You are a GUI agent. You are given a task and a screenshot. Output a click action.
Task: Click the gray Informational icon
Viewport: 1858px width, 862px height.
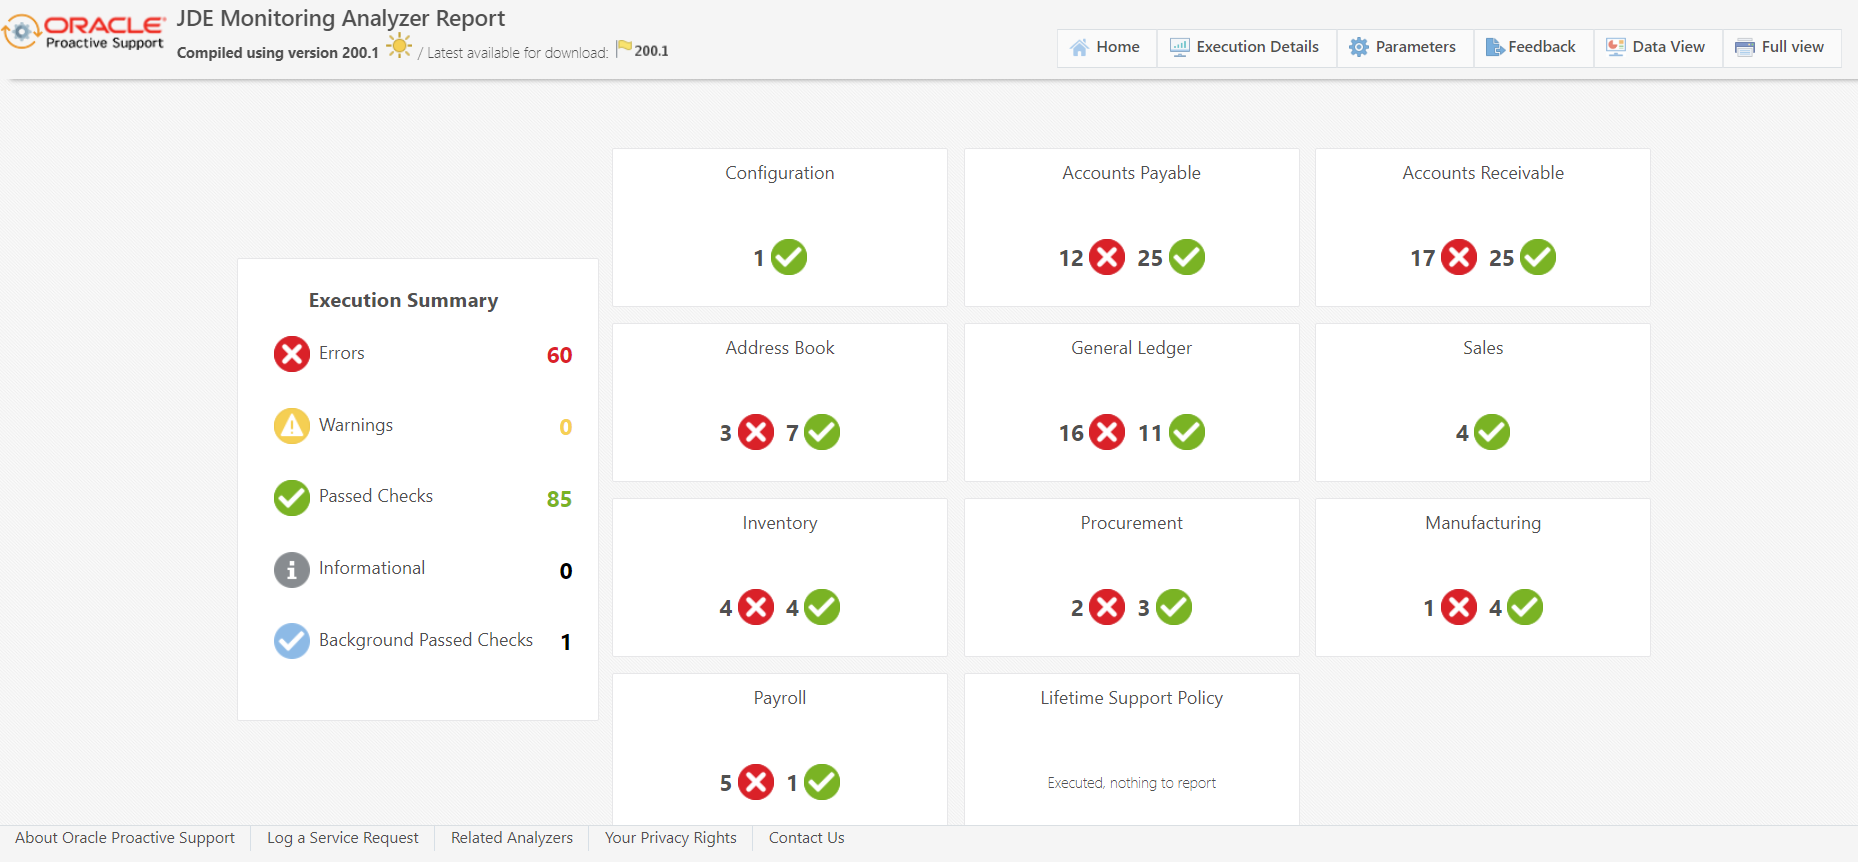click(292, 569)
